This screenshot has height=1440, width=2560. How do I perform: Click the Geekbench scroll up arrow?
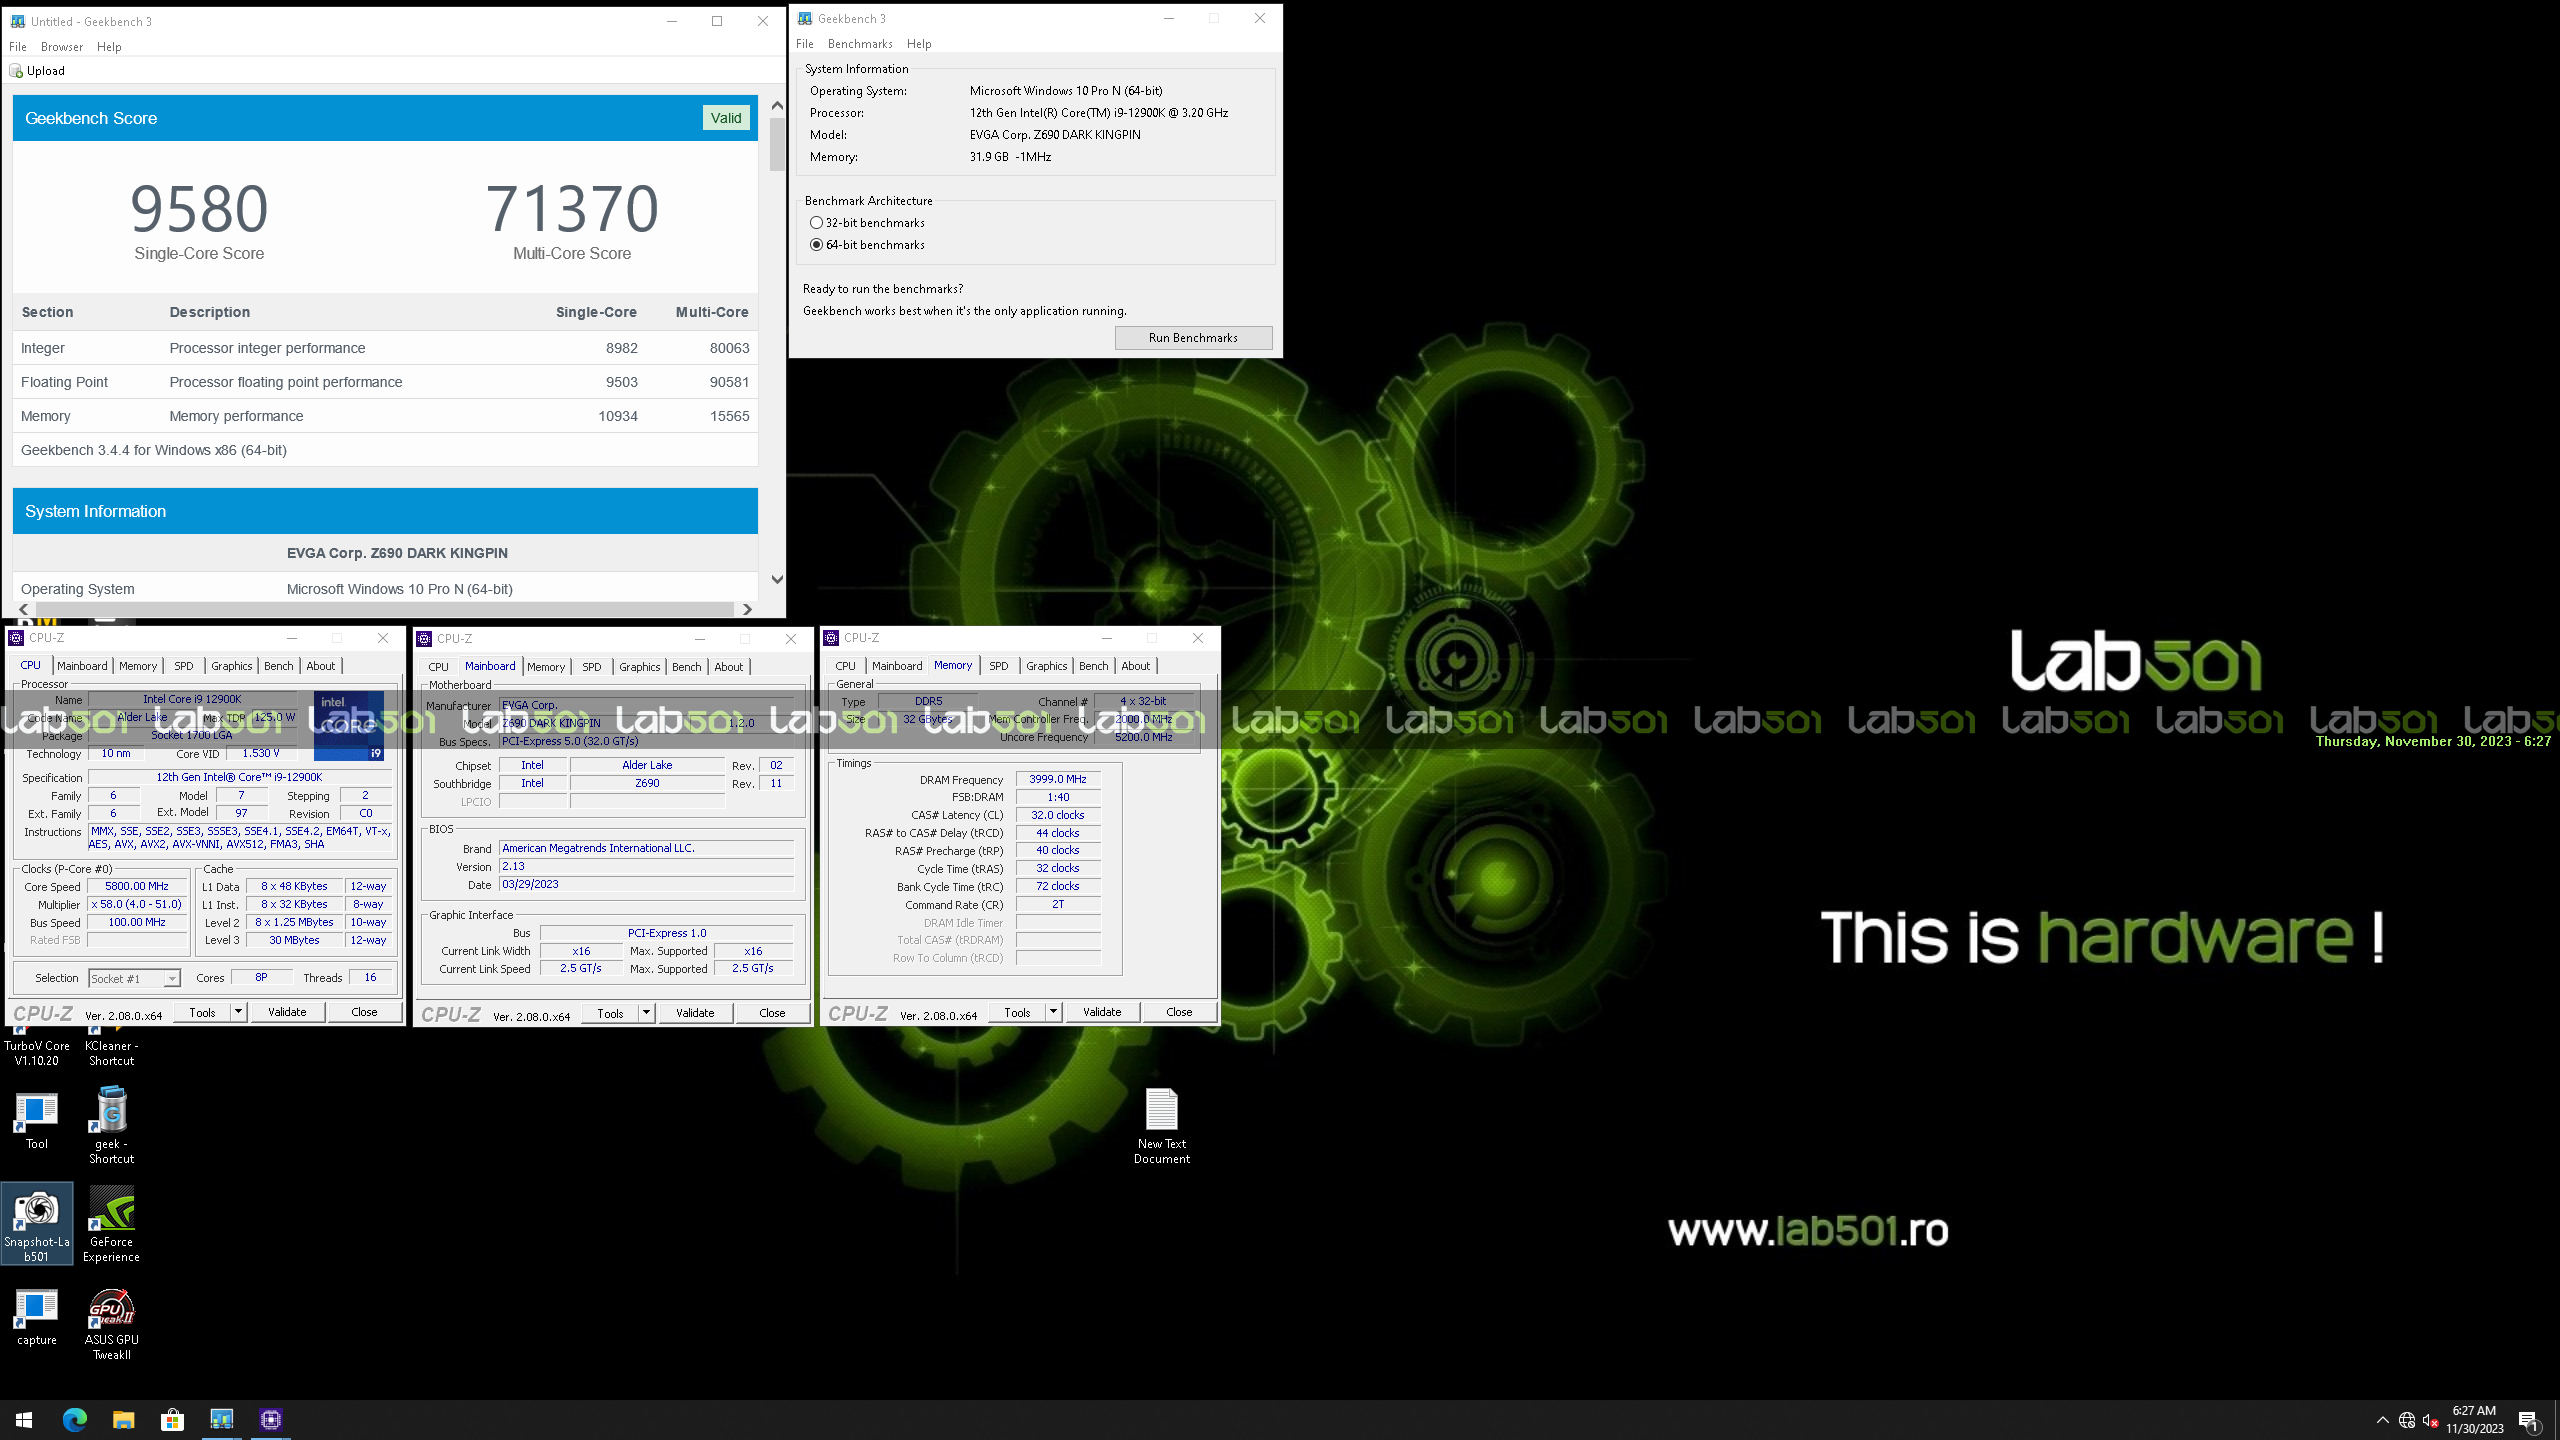point(777,105)
